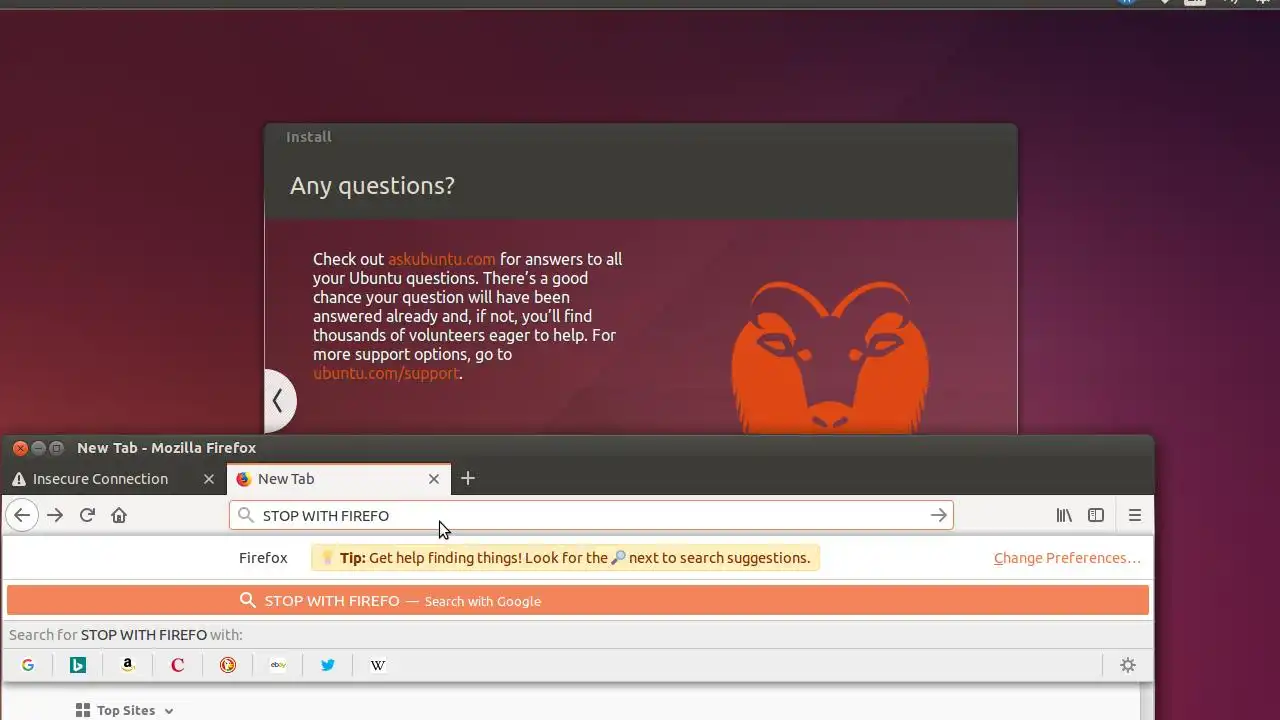Viewport: 1280px width, 720px height.
Task: Select 'STOP WITH FIREFO' Search with Google suggestion
Action: [x=578, y=600]
